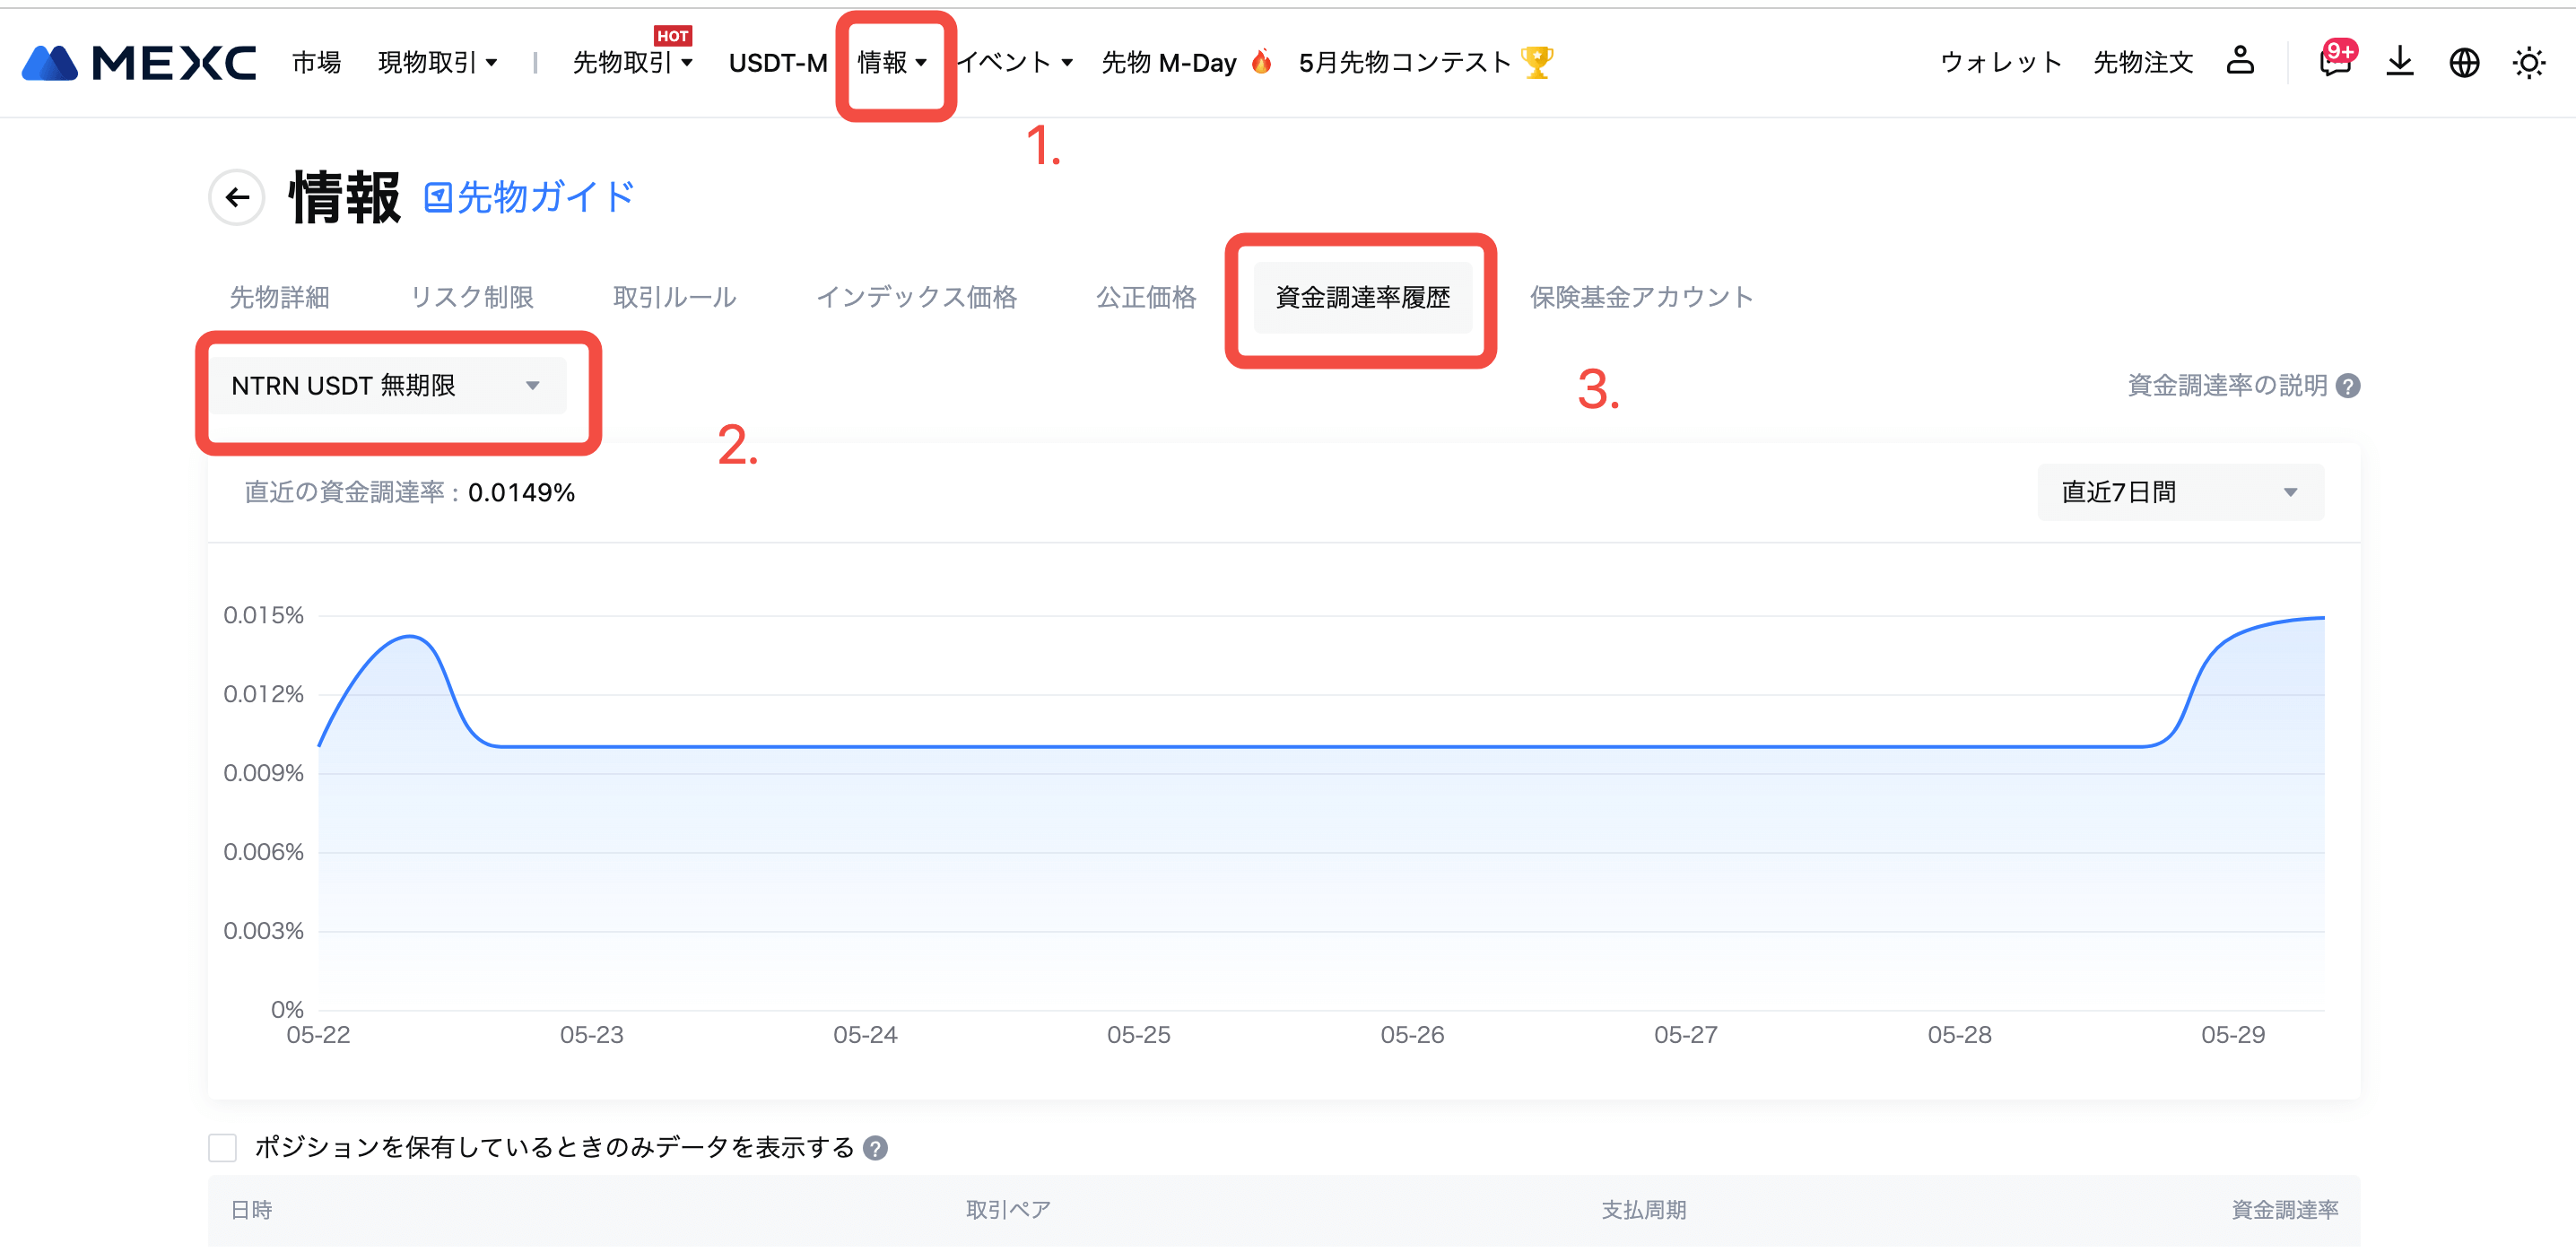
Task: Click help icon next to position checkbox
Action: [875, 1148]
